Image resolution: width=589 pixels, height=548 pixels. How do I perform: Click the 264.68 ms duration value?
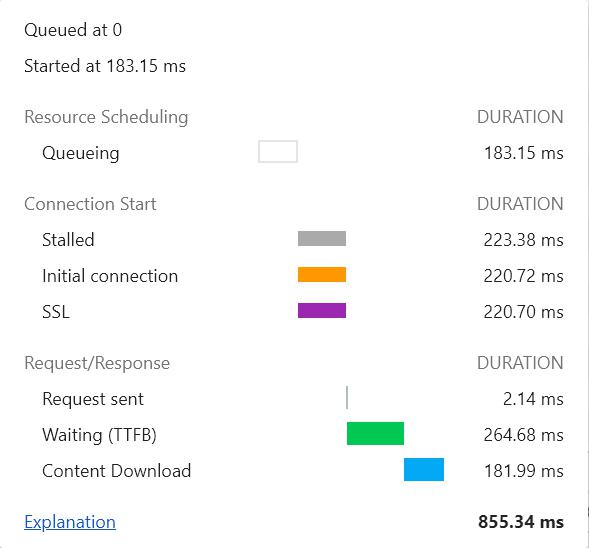tap(524, 435)
